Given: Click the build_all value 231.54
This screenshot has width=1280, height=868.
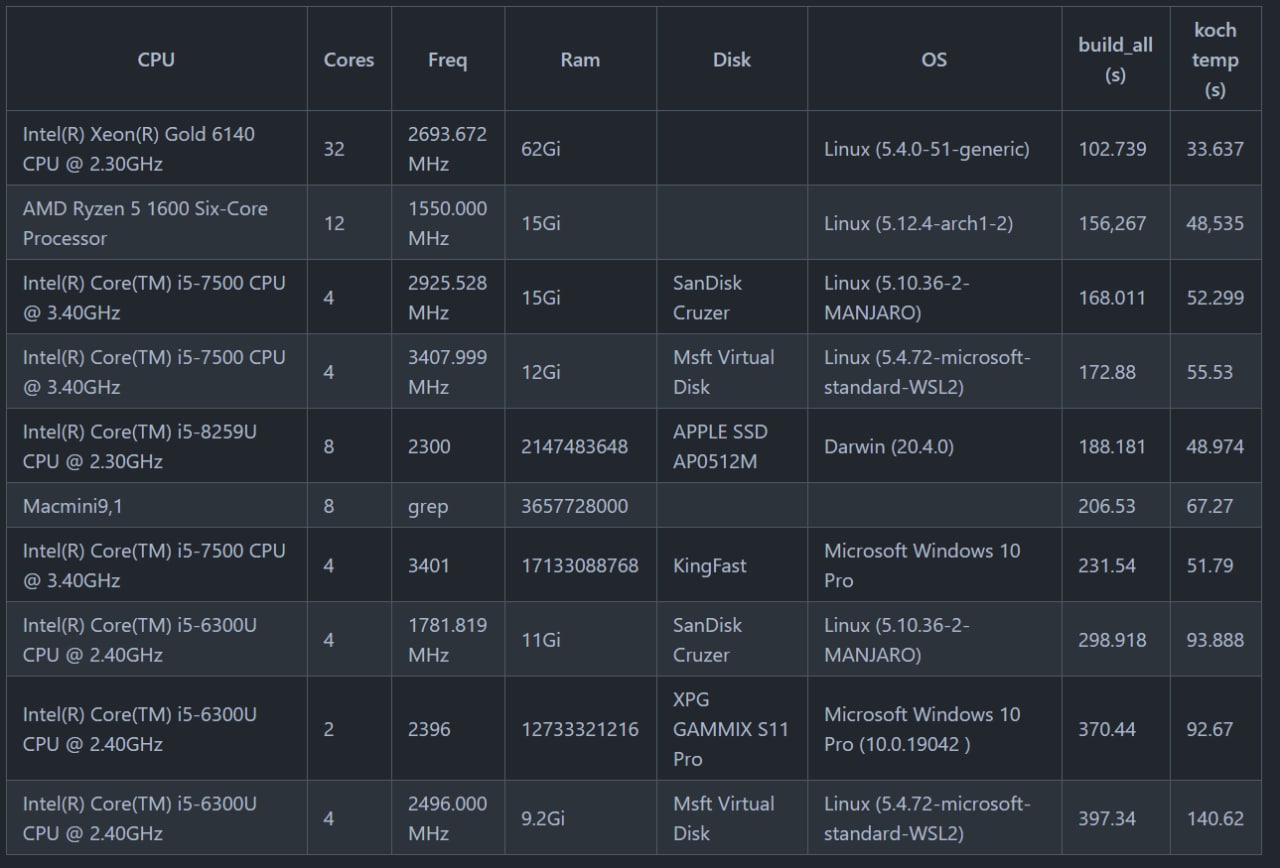Looking at the screenshot, I should point(1107,565).
